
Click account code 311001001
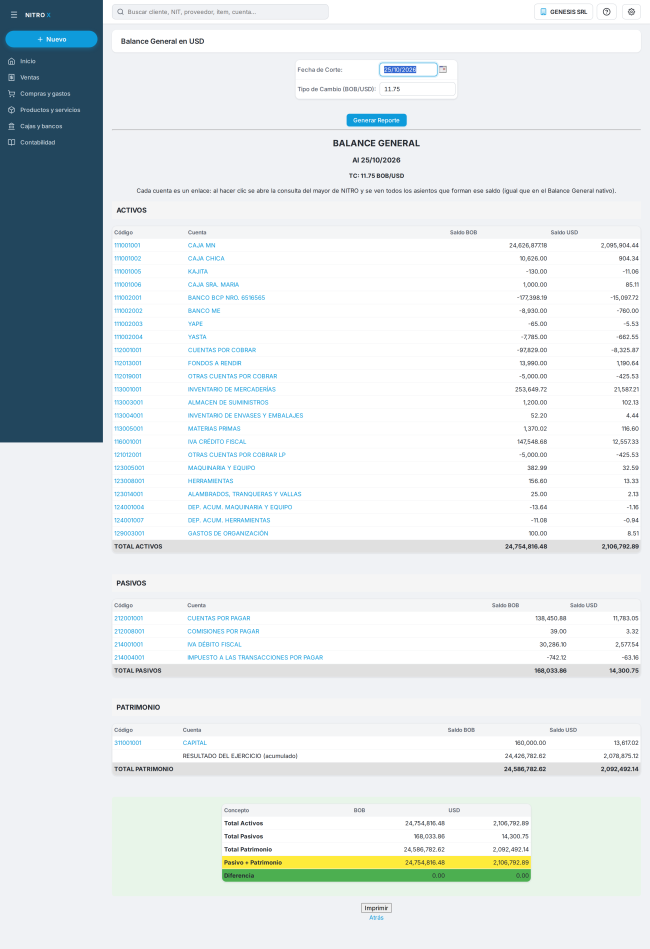(128, 743)
